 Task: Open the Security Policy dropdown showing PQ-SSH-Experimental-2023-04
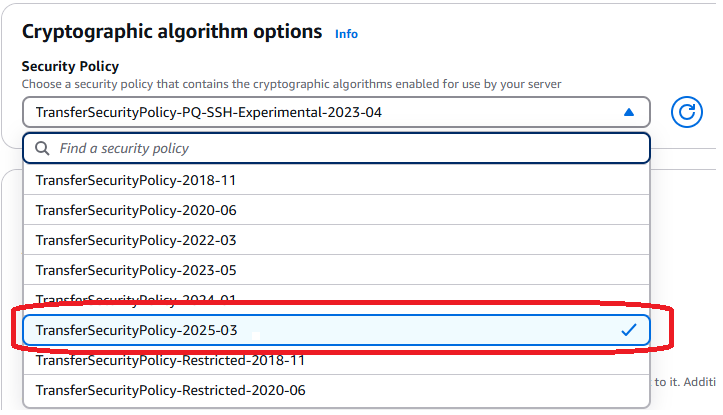[x=335, y=112]
